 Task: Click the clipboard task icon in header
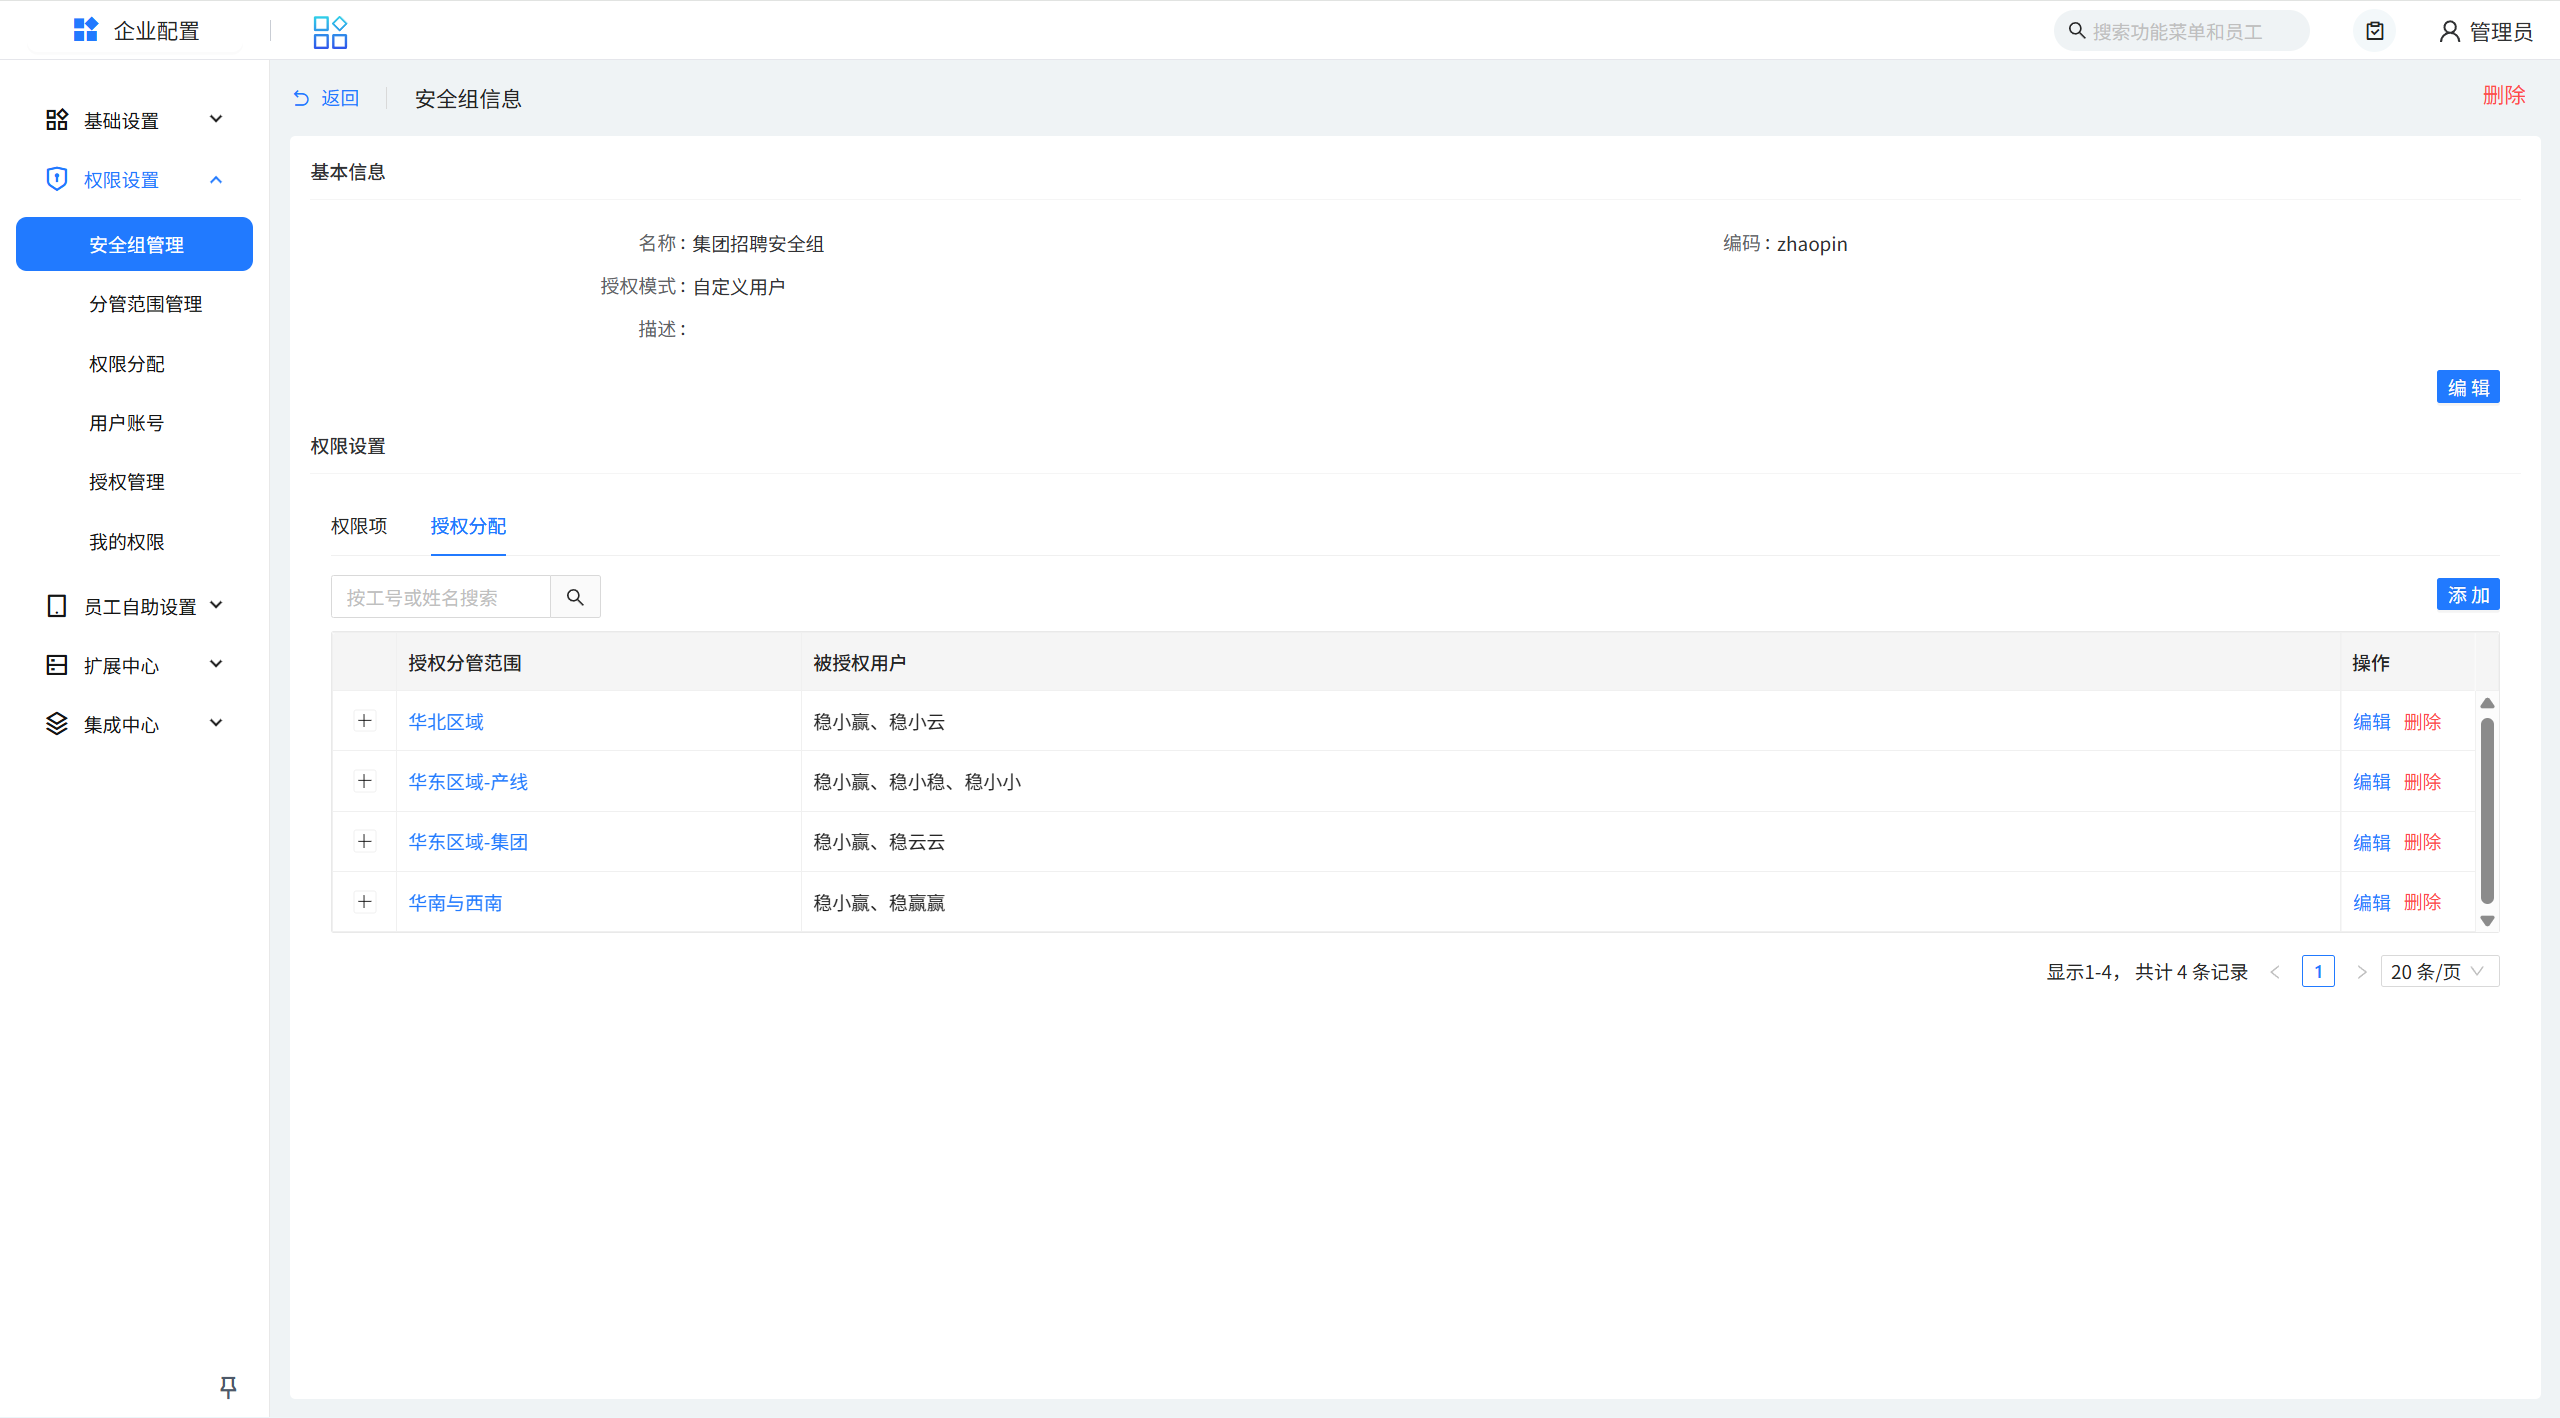pyautogui.click(x=2375, y=32)
